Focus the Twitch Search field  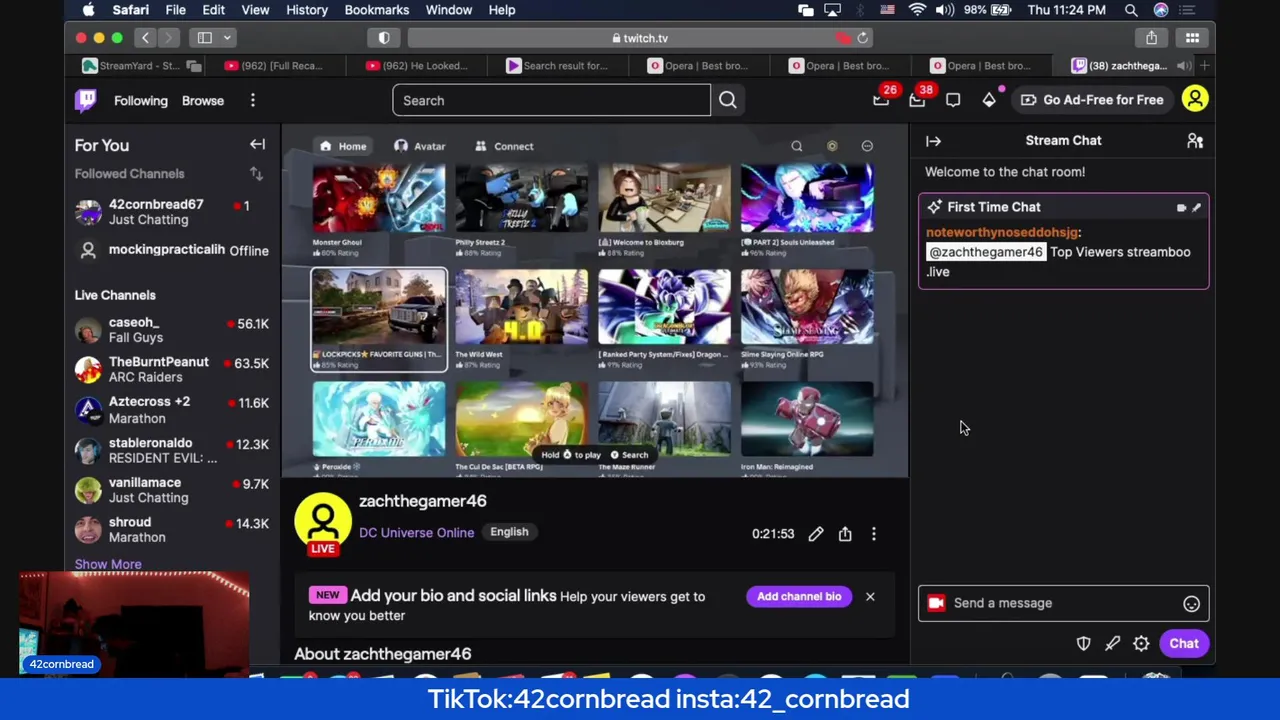[552, 100]
